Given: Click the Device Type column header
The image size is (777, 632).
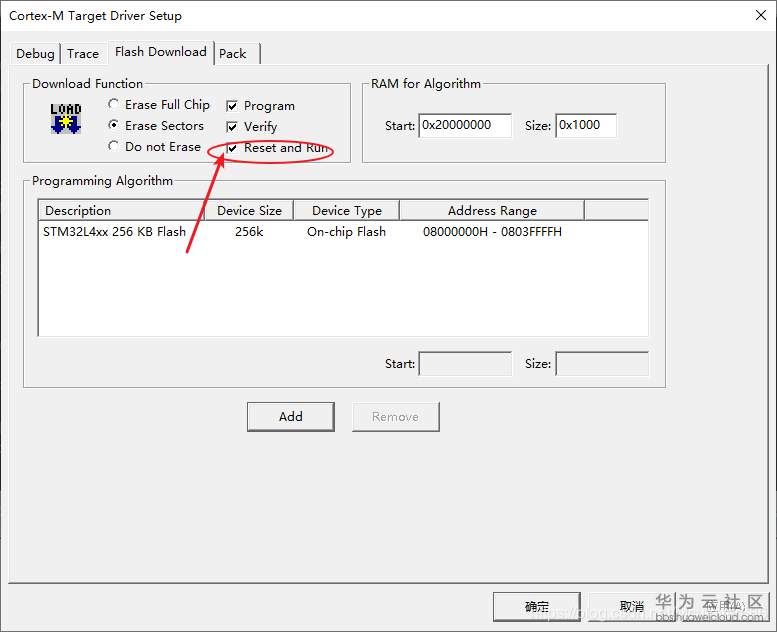Looking at the screenshot, I should 346,211.
